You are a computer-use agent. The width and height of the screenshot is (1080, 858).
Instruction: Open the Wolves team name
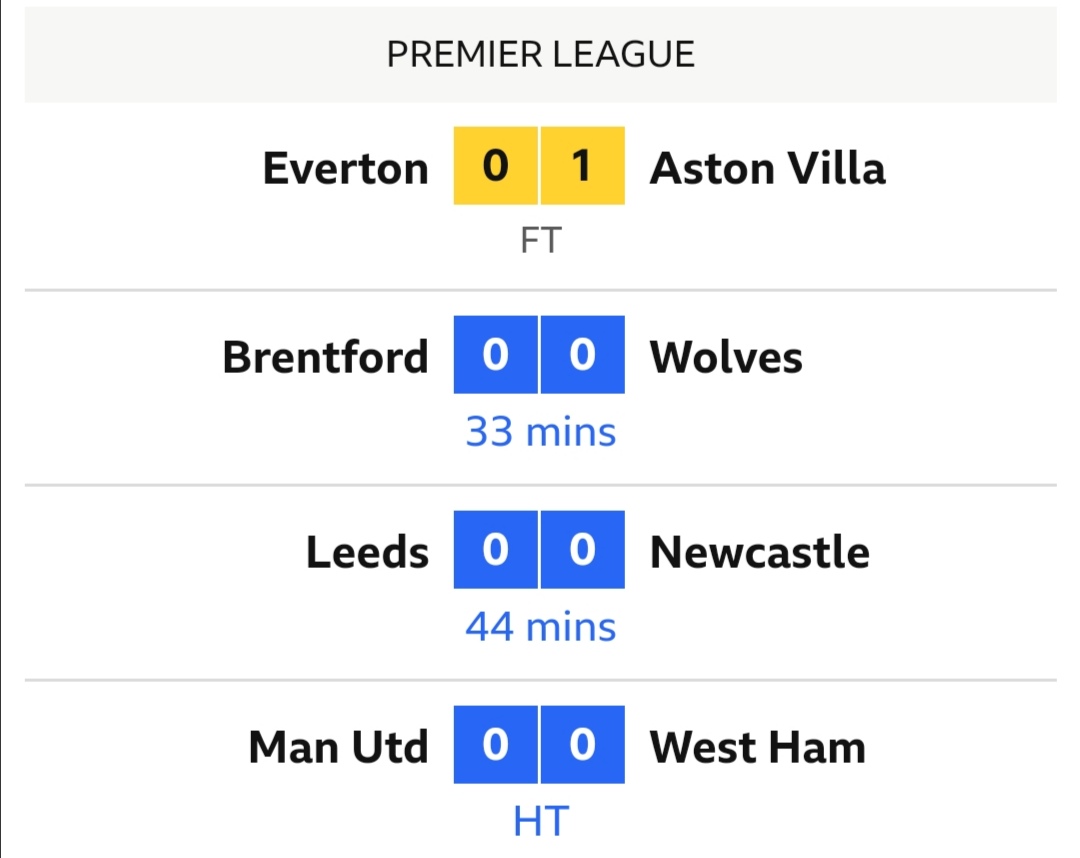(x=726, y=357)
